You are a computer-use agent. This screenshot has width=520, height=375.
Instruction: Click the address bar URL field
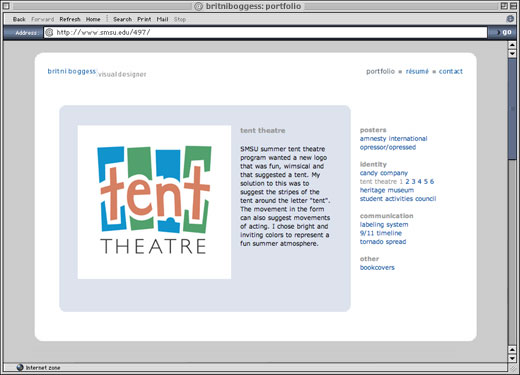click(x=265, y=32)
